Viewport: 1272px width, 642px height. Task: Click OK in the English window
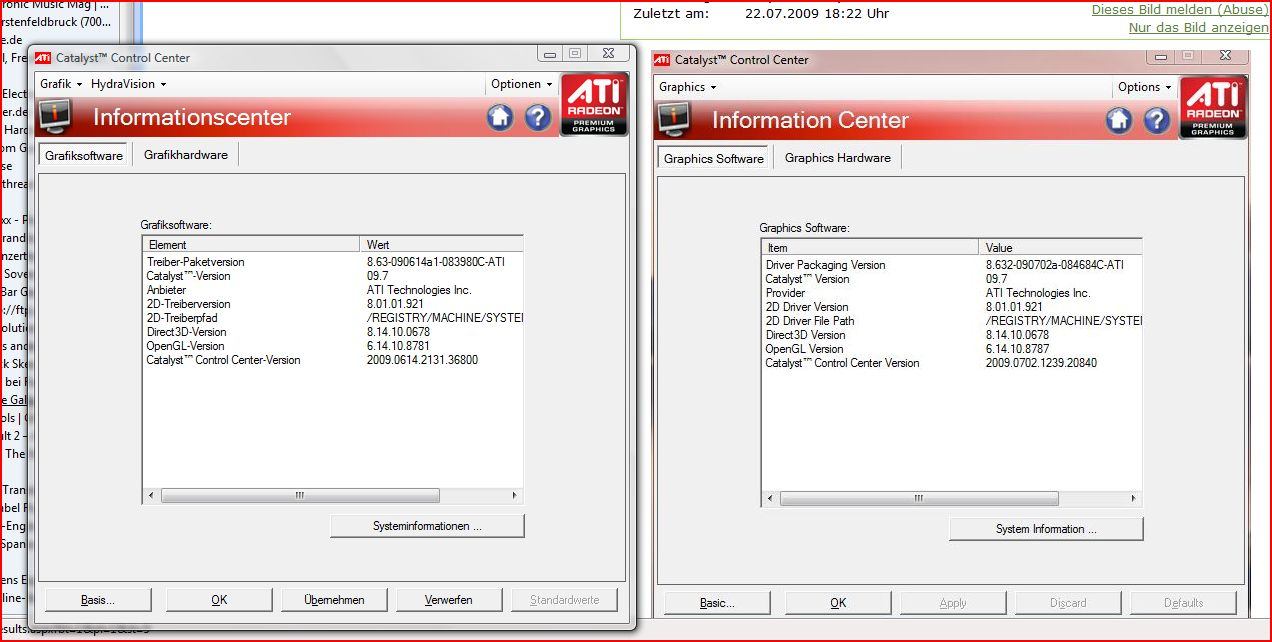(x=839, y=603)
